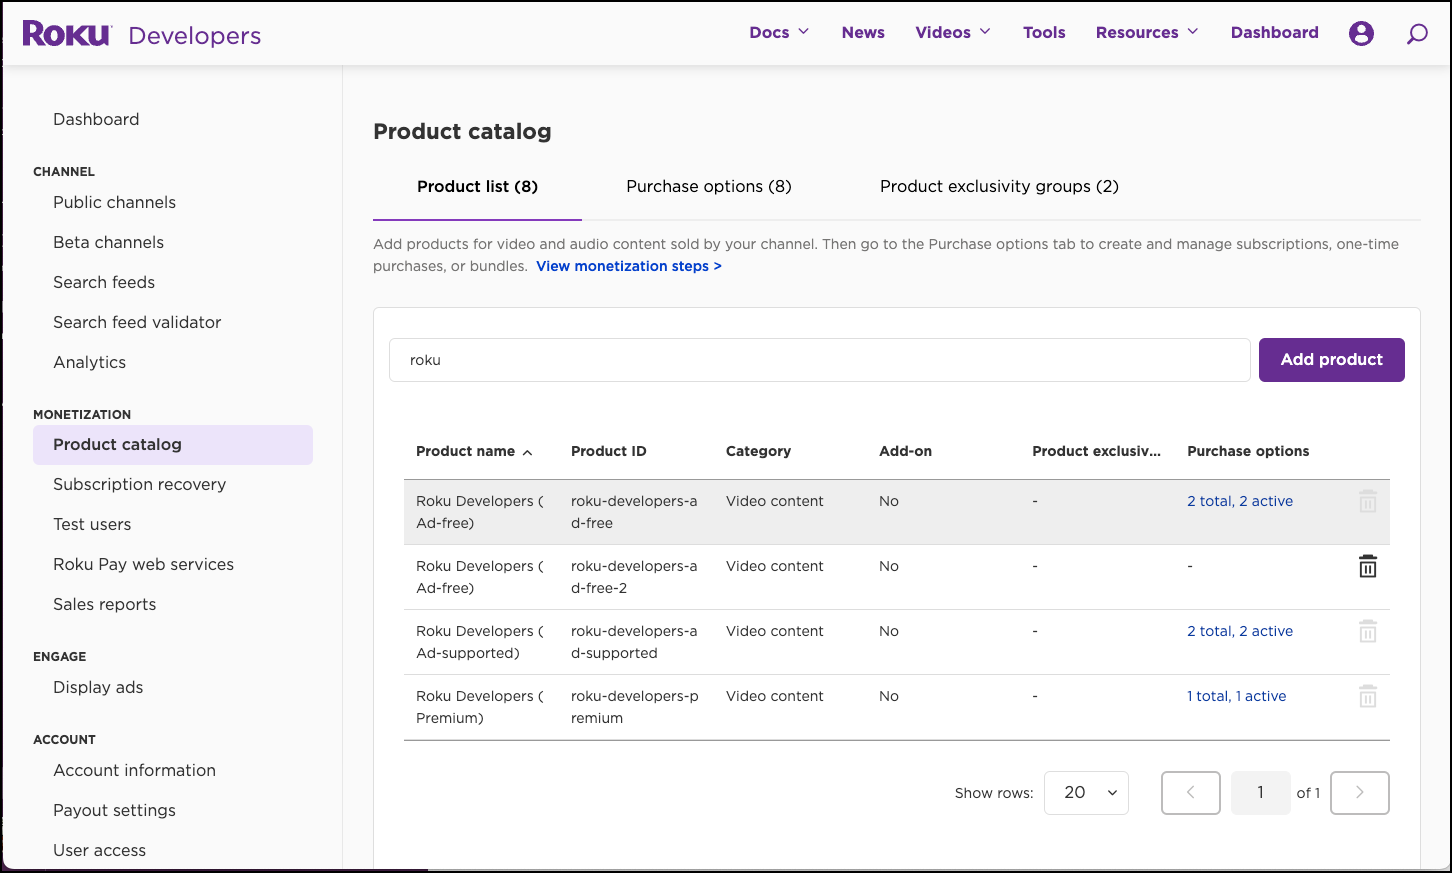Open View monetization steps link
The height and width of the screenshot is (873, 1452).
point(628,266)
